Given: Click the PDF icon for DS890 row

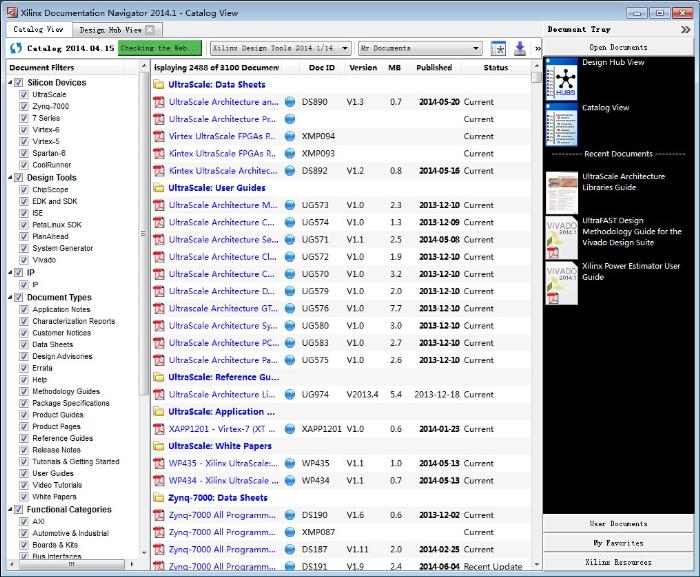Looking at the screenshot, I should coord(158,102).
